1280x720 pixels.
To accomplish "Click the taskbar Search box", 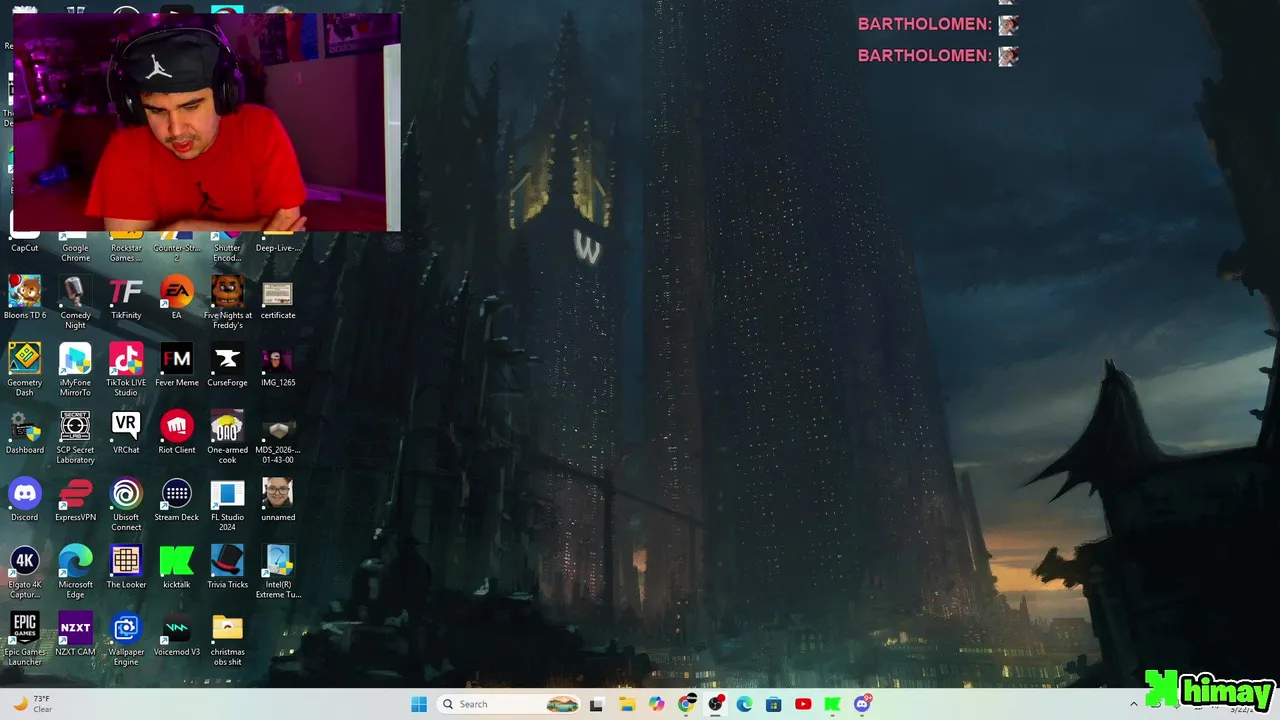I will tap(509, 704).
